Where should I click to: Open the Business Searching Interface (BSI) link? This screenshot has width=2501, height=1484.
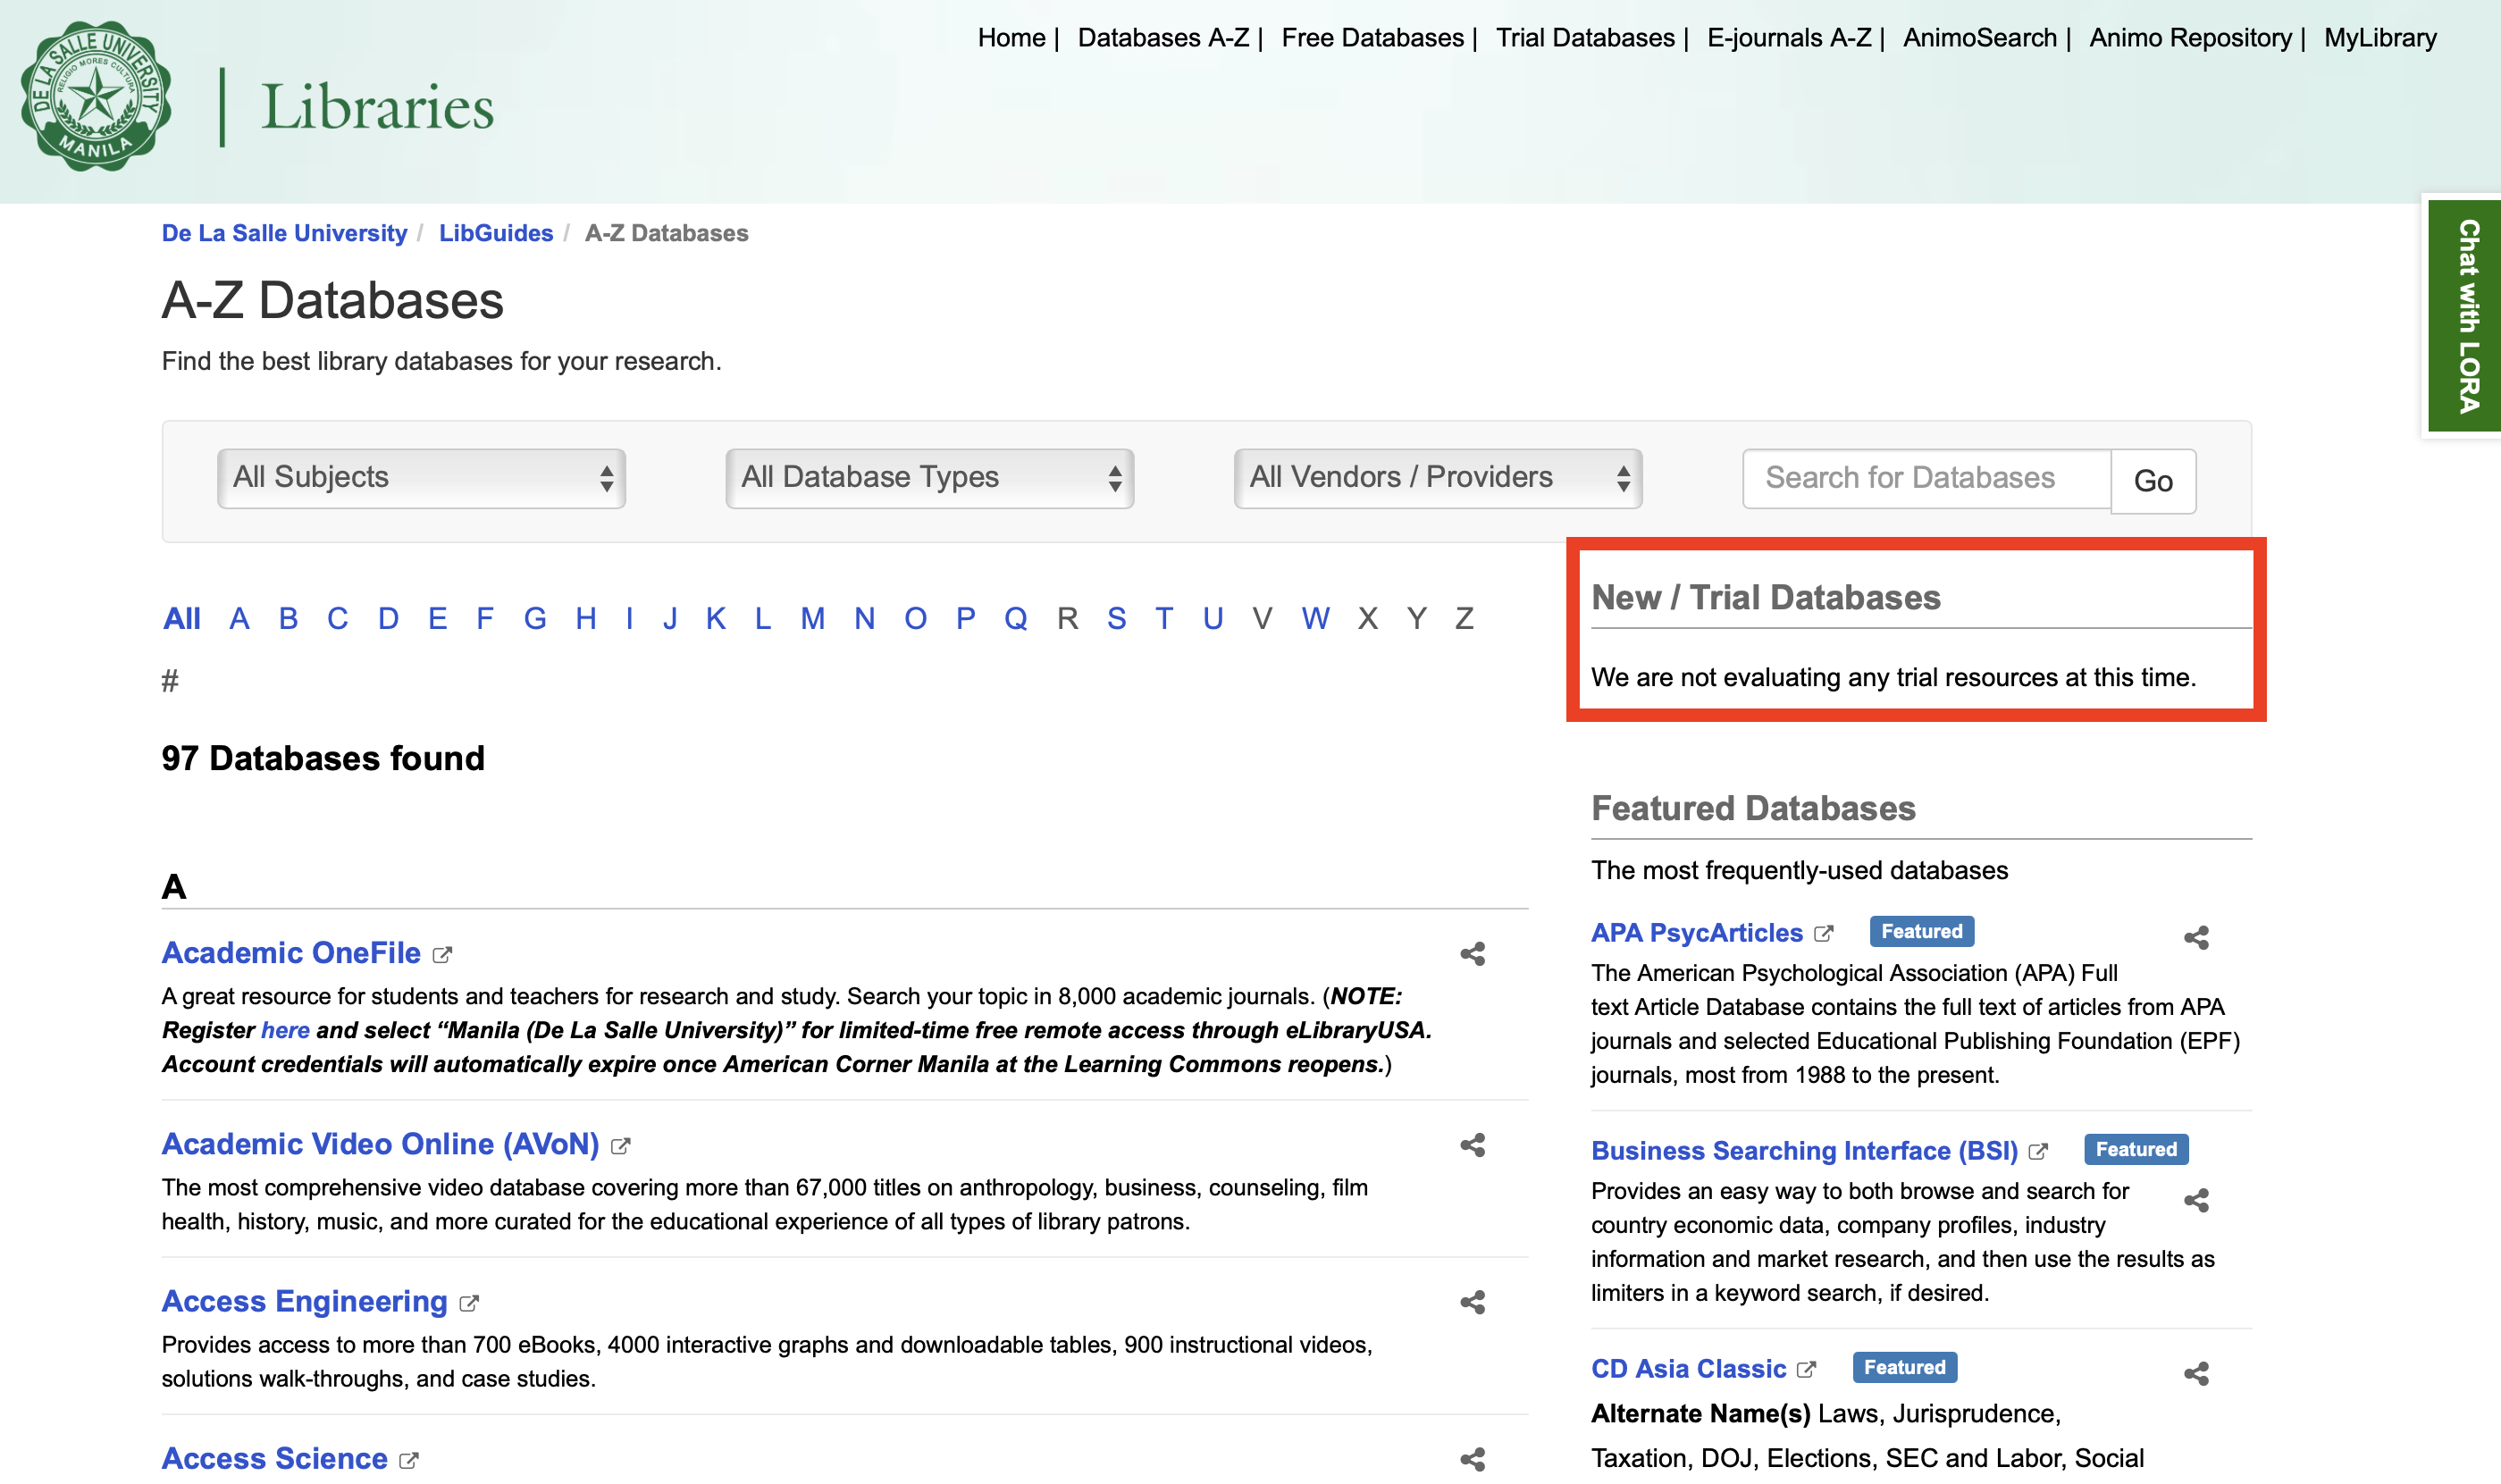1804,1151
